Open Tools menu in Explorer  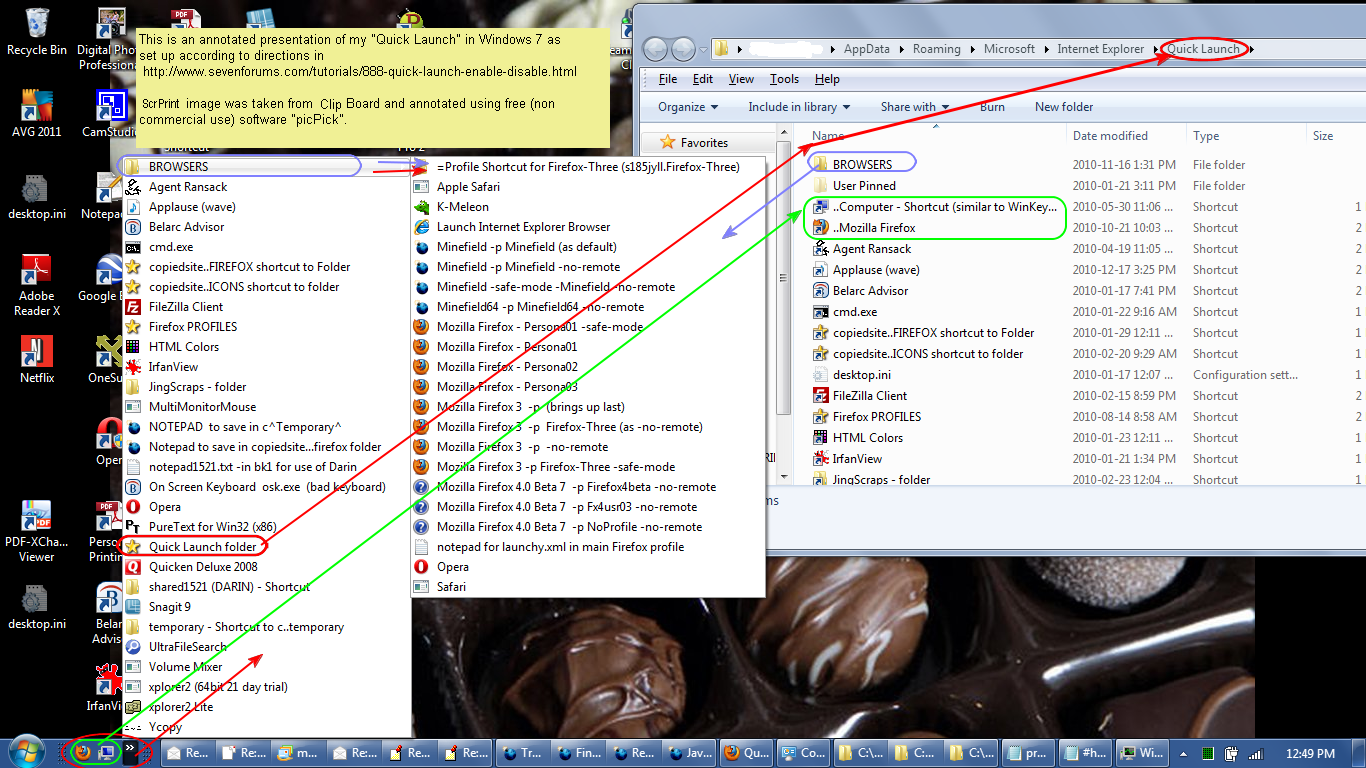(784, 79)
